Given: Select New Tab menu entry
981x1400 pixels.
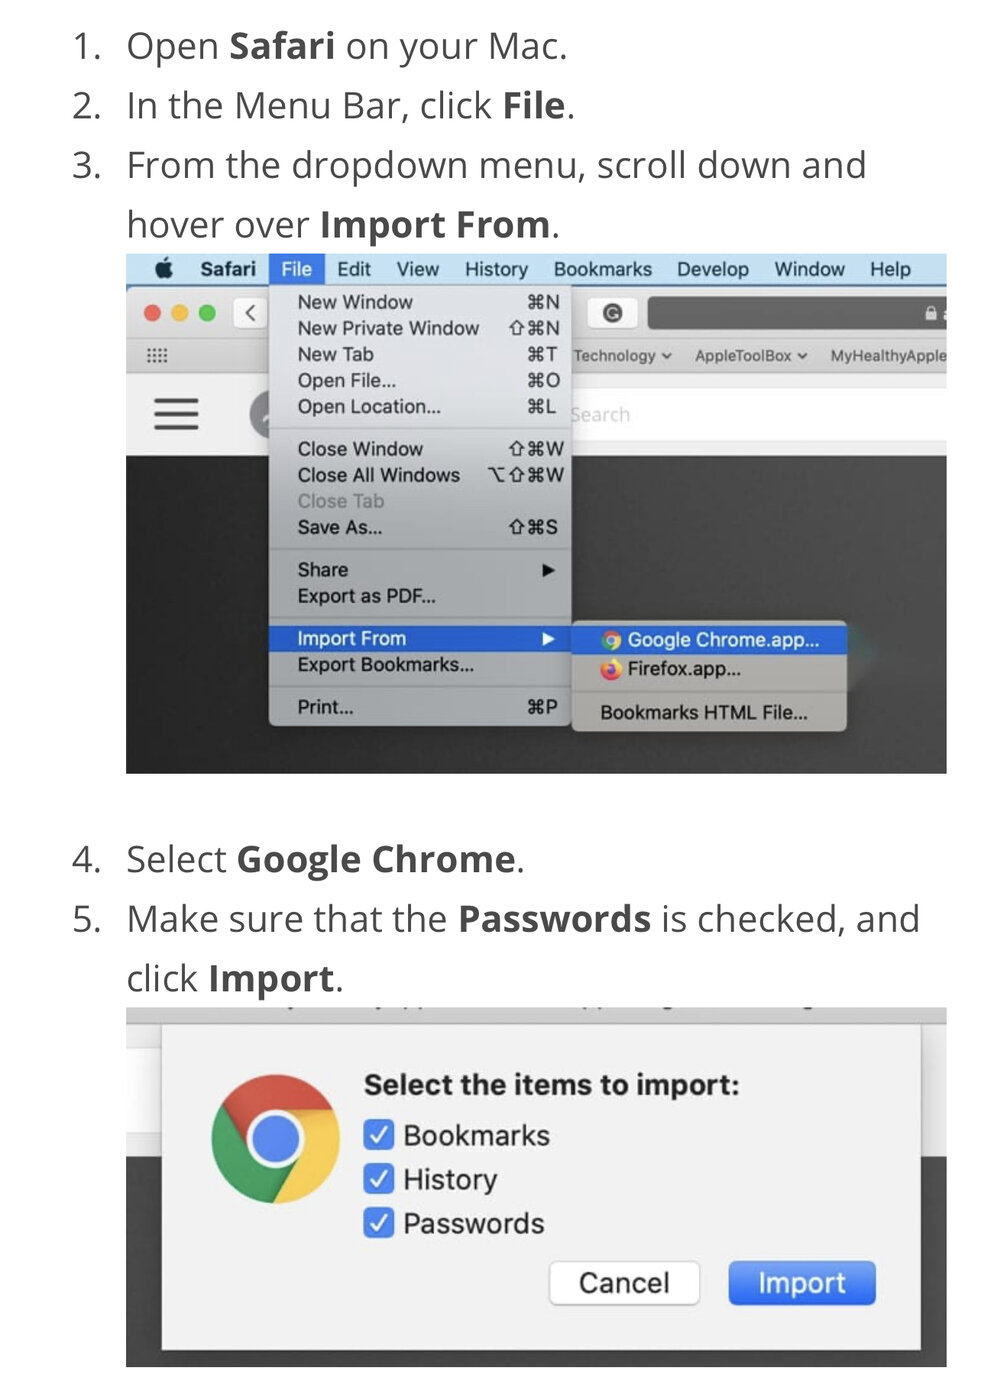Looking at the screenshot, I should pyautogui.click(x=420, y=354).
